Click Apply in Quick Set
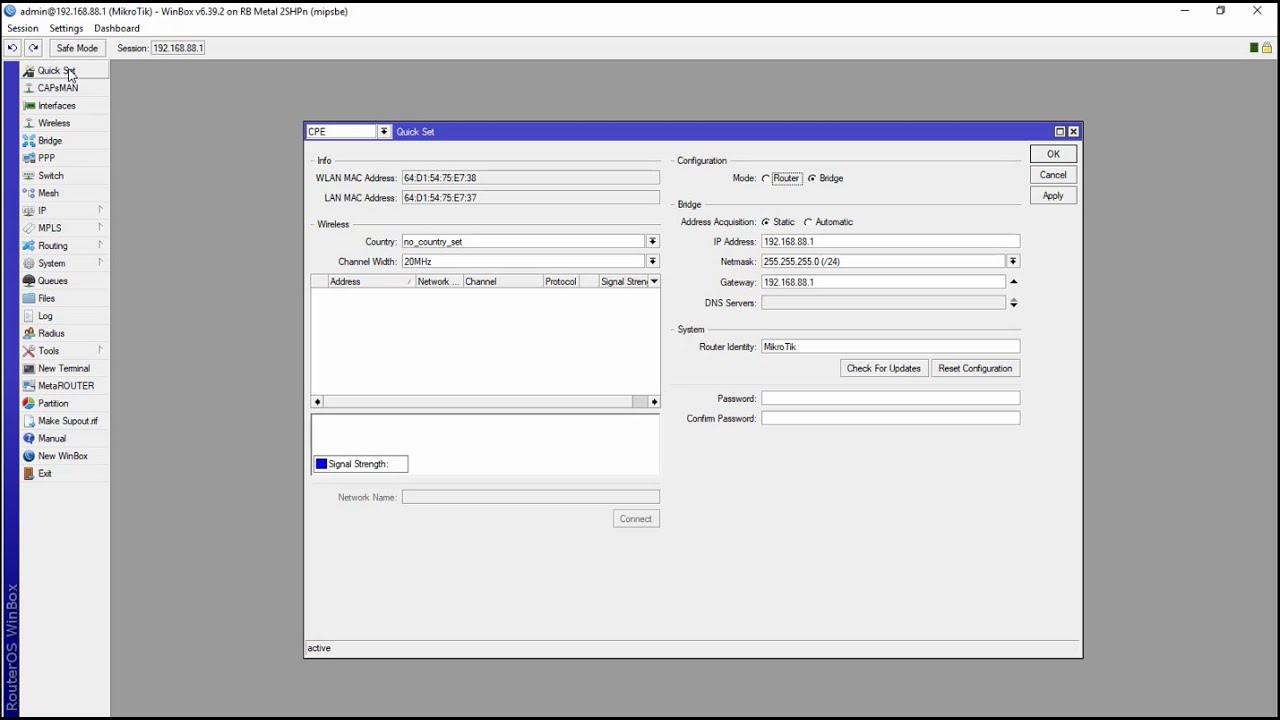This screenshot has width=1280, height=720. coord(1053,196)
